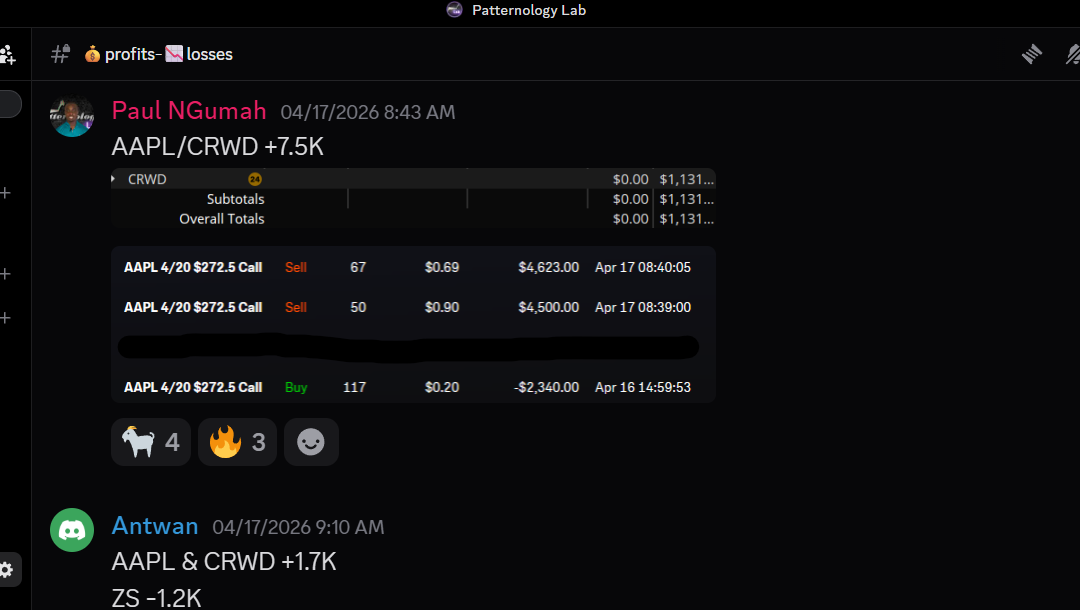
Task: Toggle the goat emoji reaction with 4
Action: 151,442
